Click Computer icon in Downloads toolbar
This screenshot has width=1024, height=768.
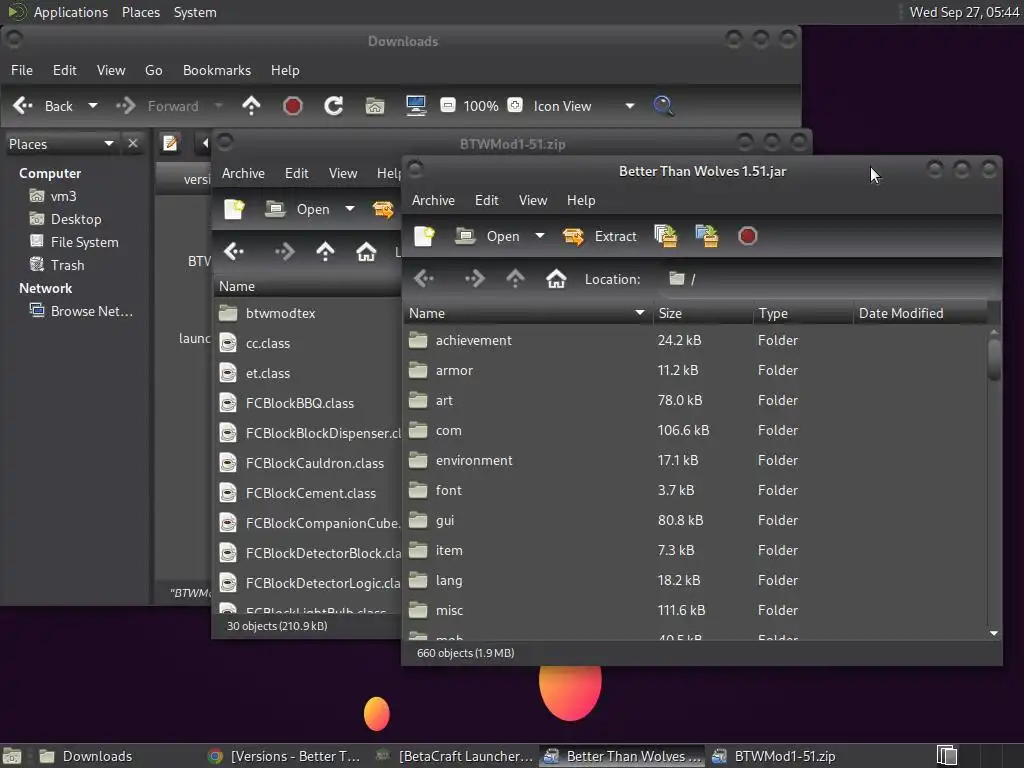pos(416,106)
